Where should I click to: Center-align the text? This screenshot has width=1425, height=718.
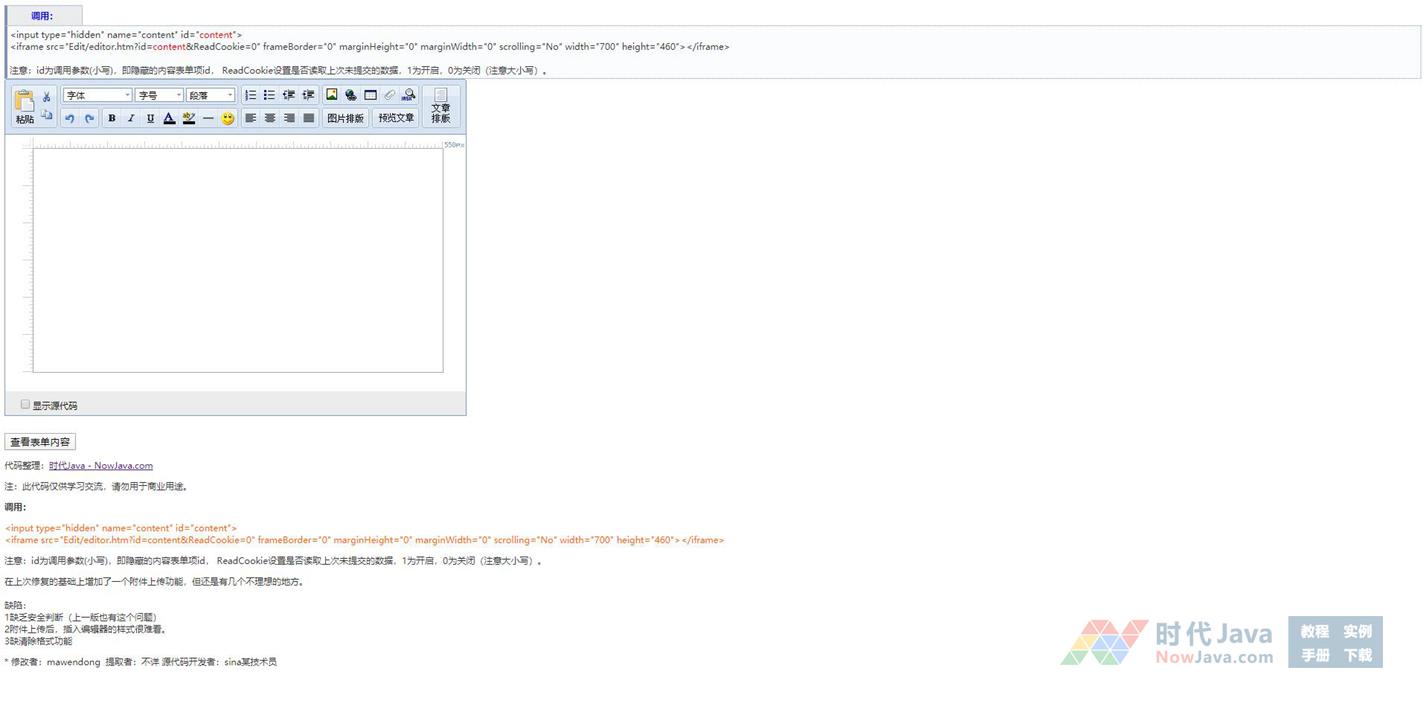(270, 118)
